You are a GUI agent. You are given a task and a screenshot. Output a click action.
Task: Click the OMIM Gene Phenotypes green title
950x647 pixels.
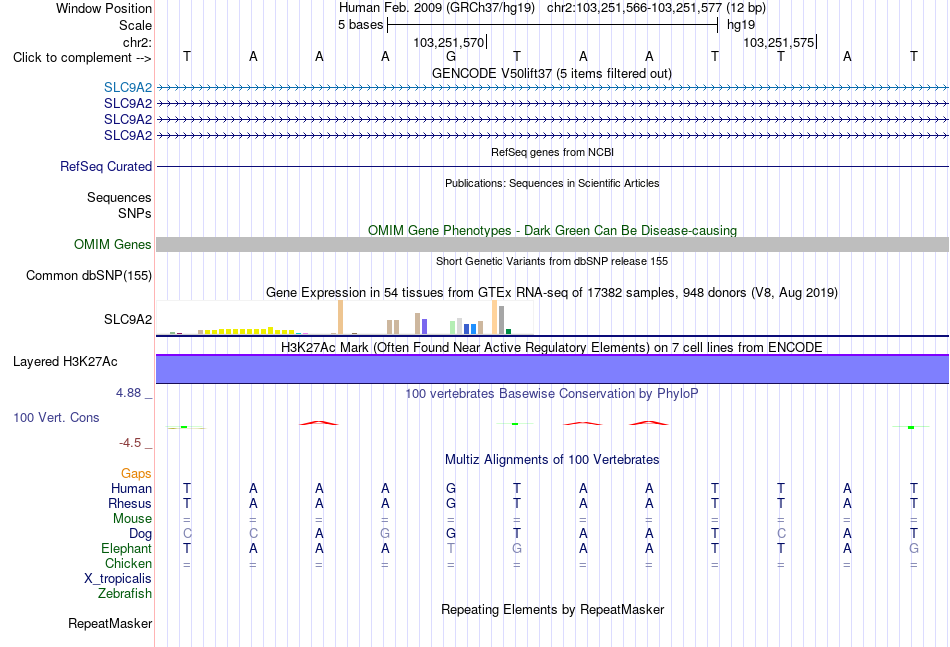[552, 230]
